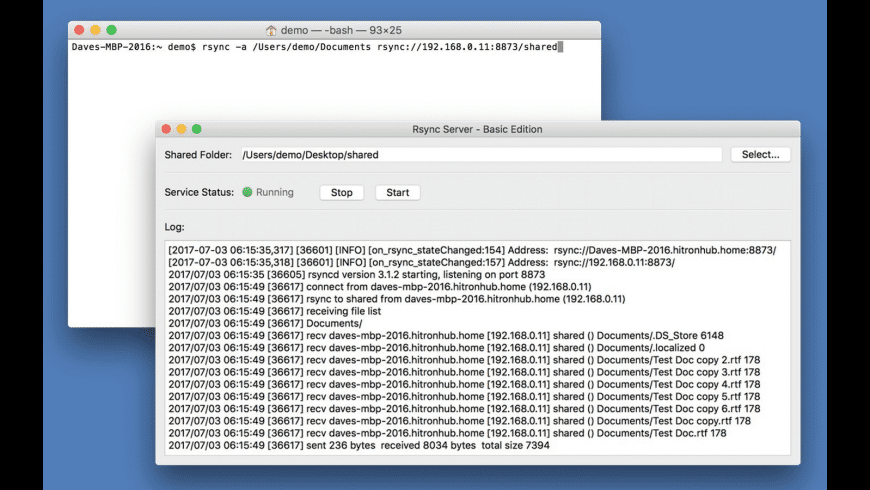The height and width of the screenshot is (490, 870).
Task: Click the final sent 236 bytes log line
Action: point(359,446)
